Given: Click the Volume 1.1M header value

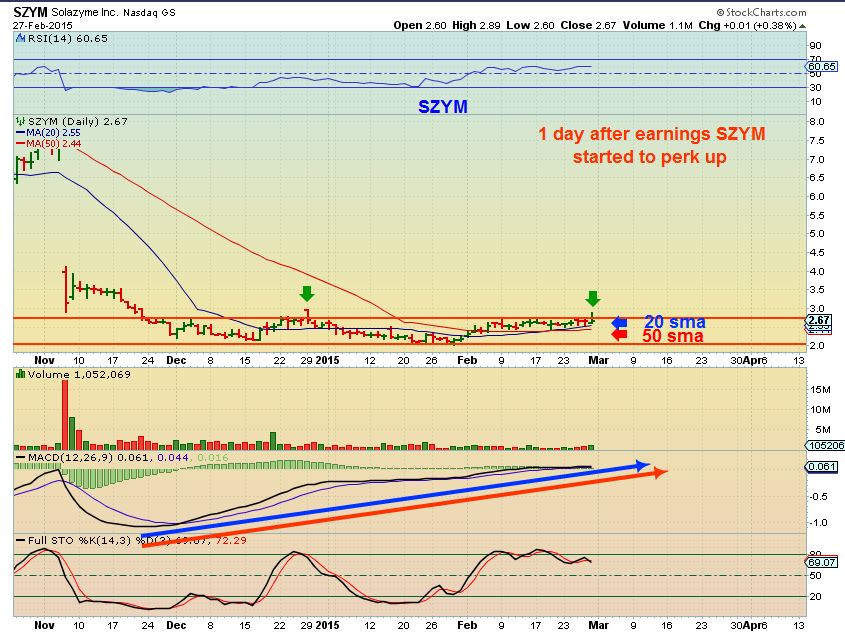Looking at the screenshot, I should (x=657, y=25).
